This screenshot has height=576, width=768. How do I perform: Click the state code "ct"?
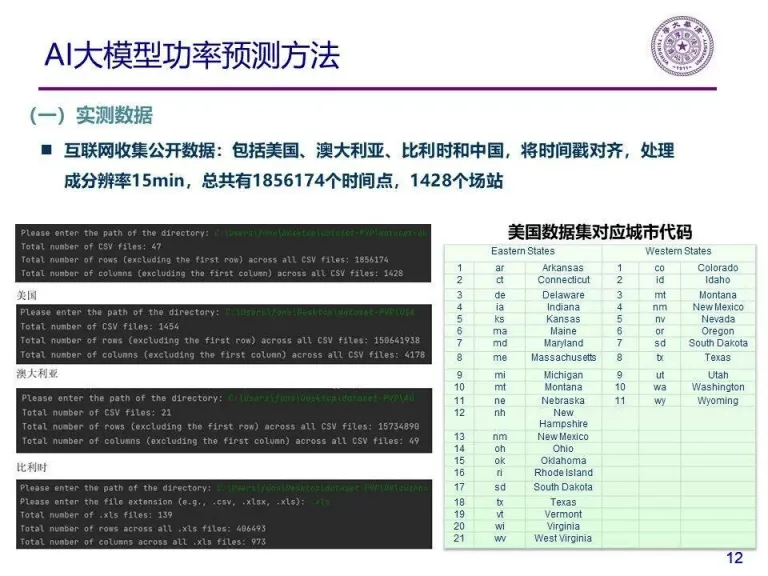point(499,280)
